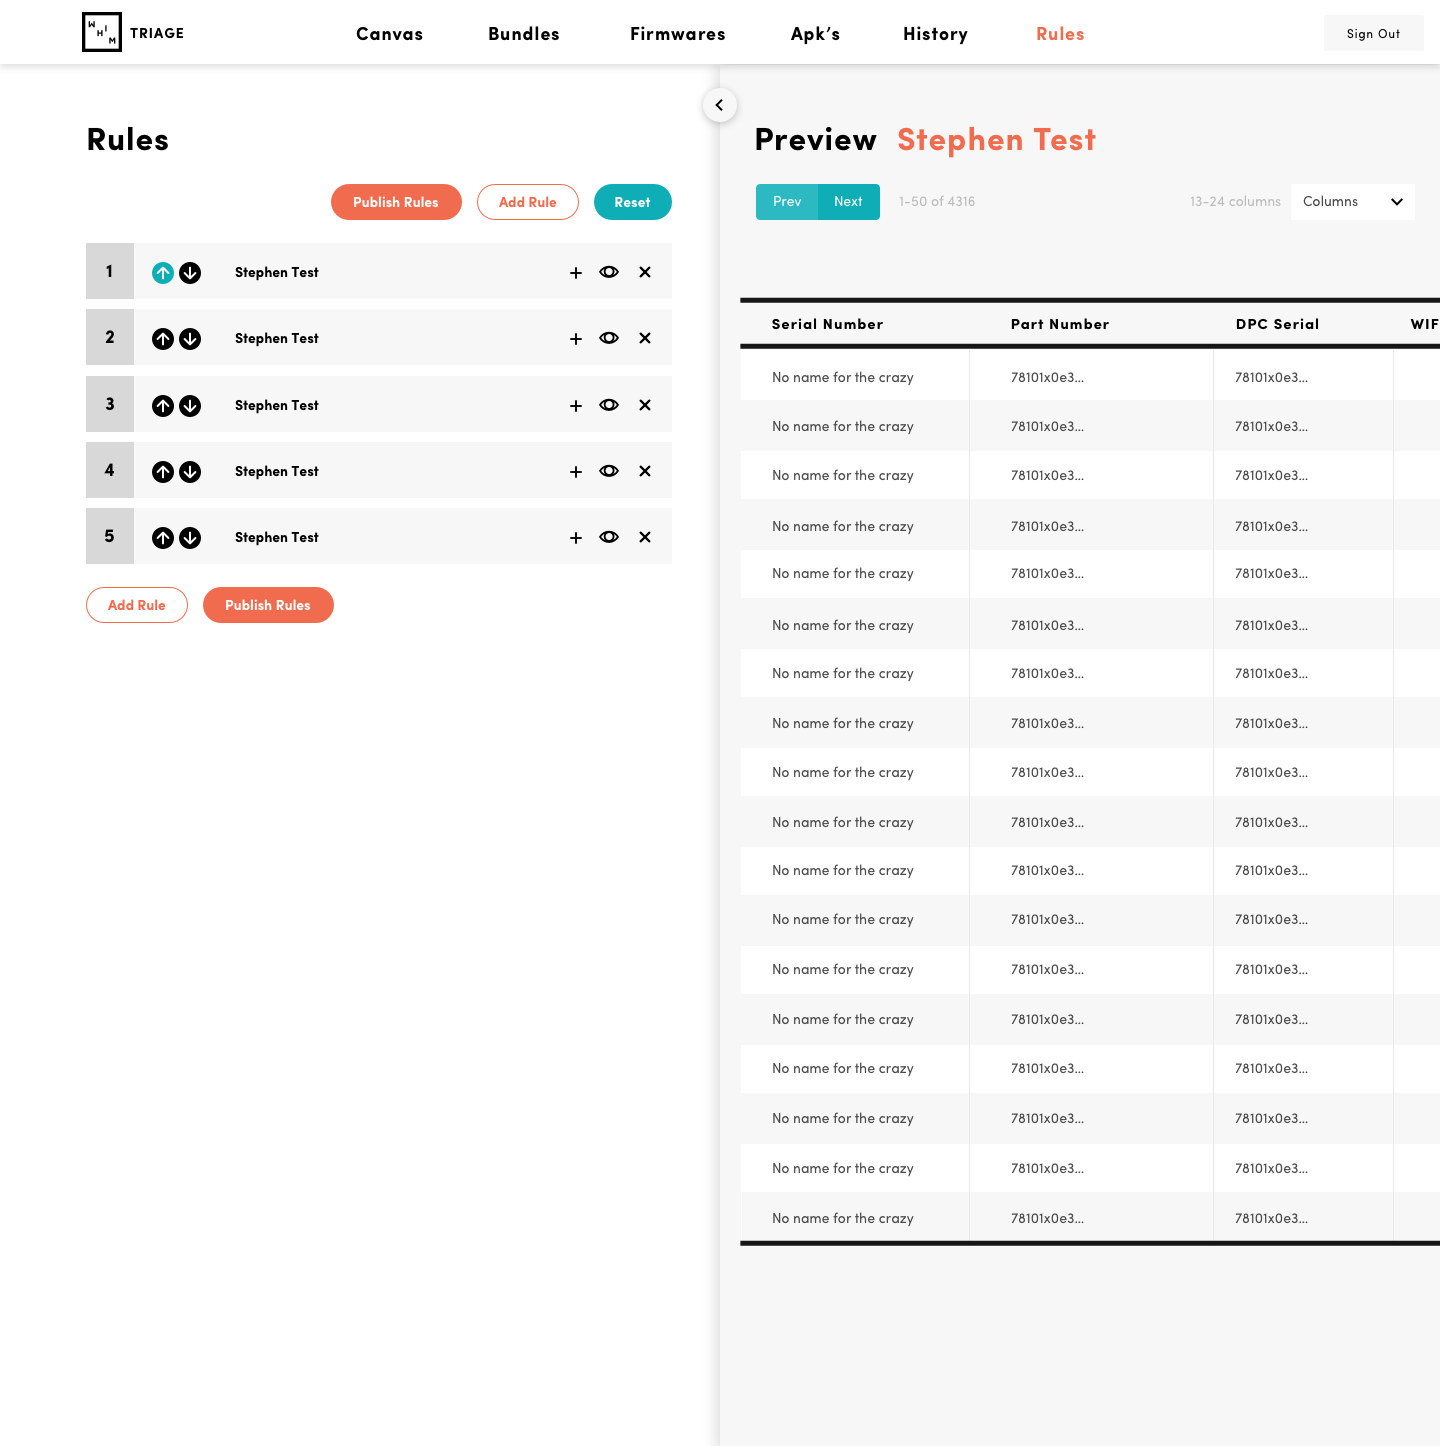Click the 1-50 of 4316 page count

point(937,202)
